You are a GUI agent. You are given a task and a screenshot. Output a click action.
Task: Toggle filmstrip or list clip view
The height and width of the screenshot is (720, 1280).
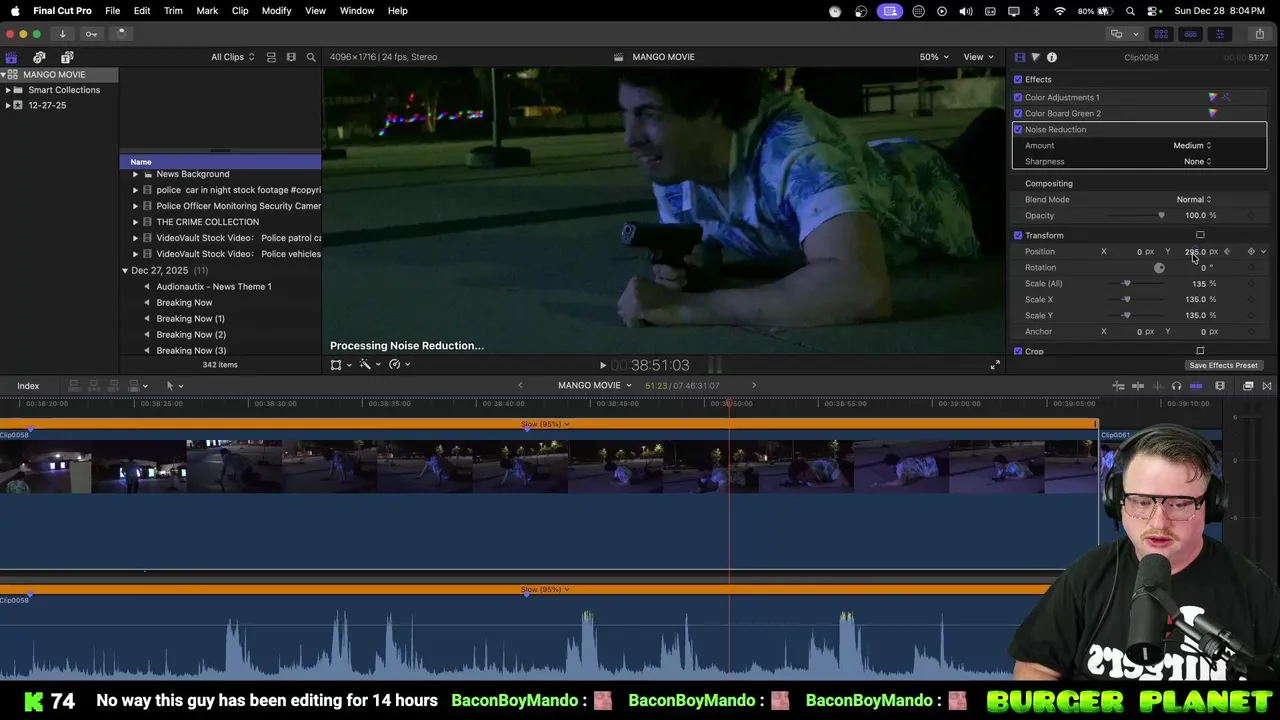tap(271, 57)
